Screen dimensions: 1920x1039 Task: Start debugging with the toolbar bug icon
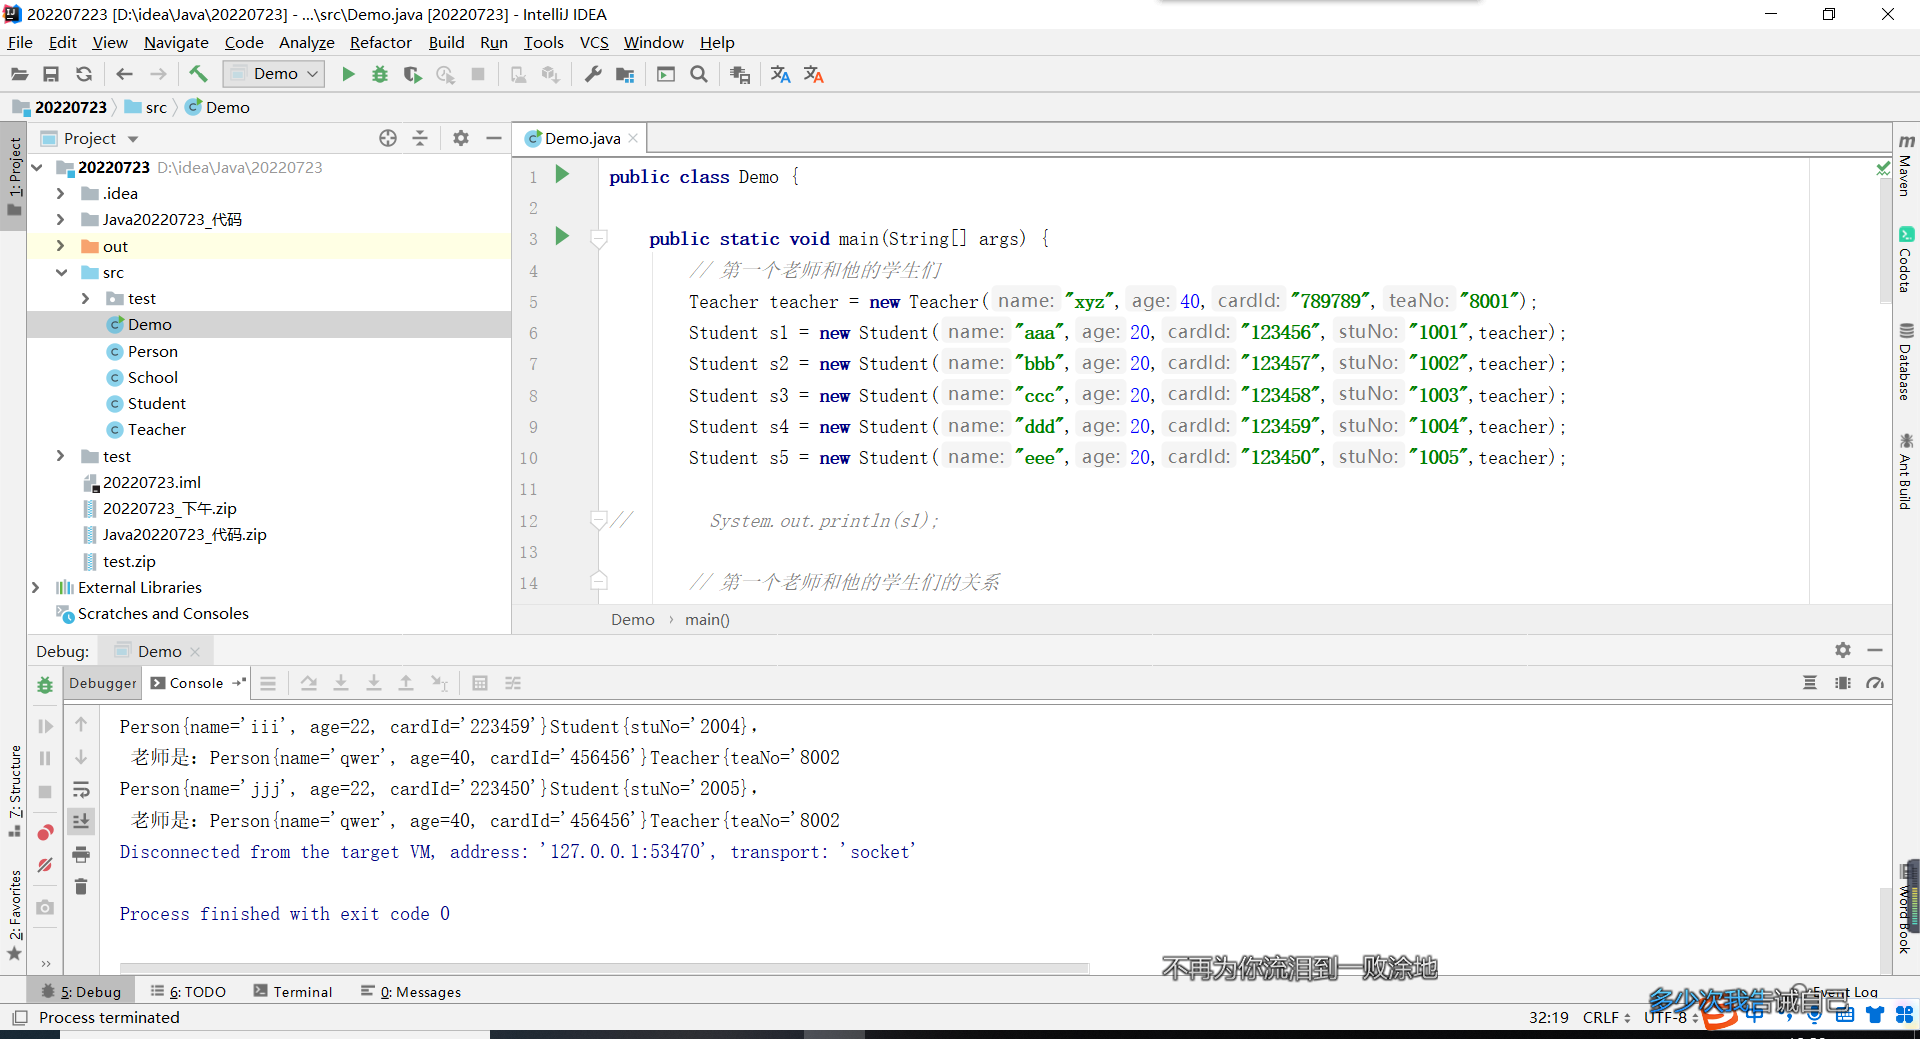(380, 74)
